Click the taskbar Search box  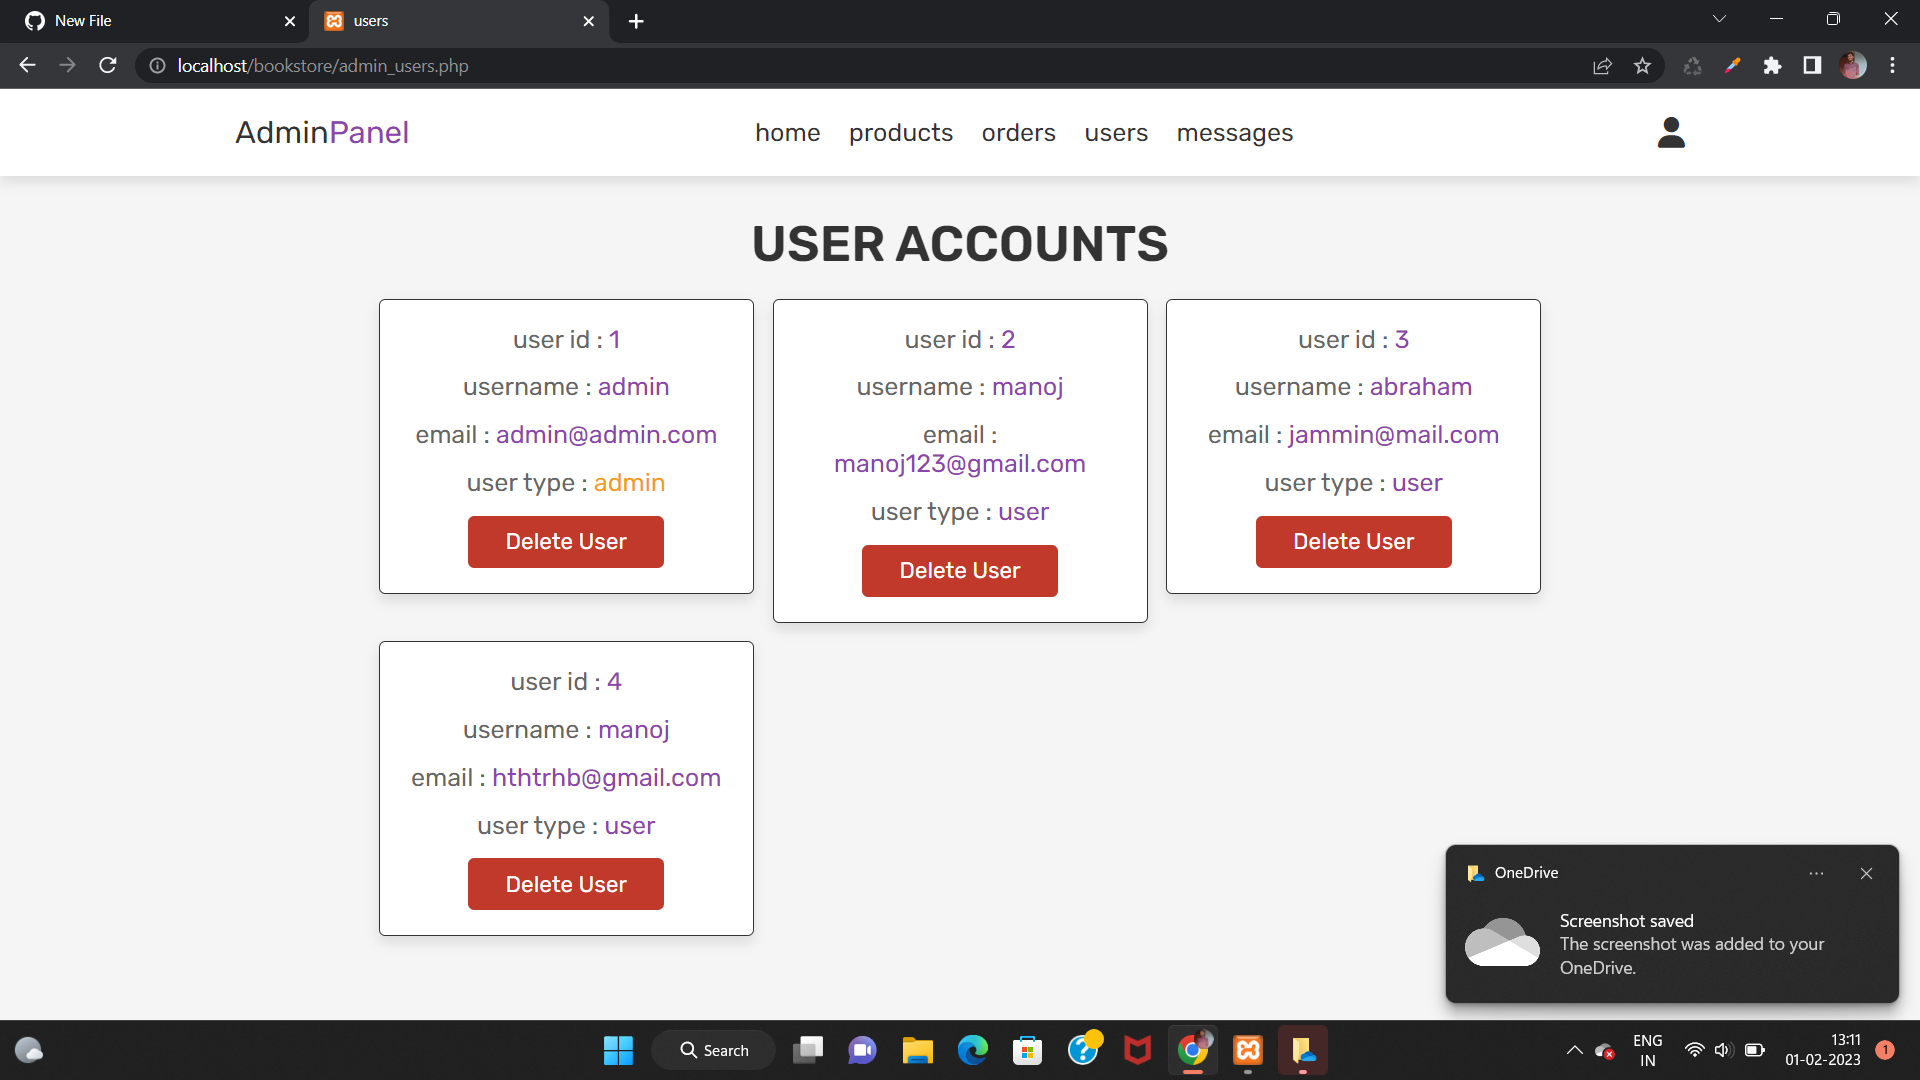click(713, 1050)
